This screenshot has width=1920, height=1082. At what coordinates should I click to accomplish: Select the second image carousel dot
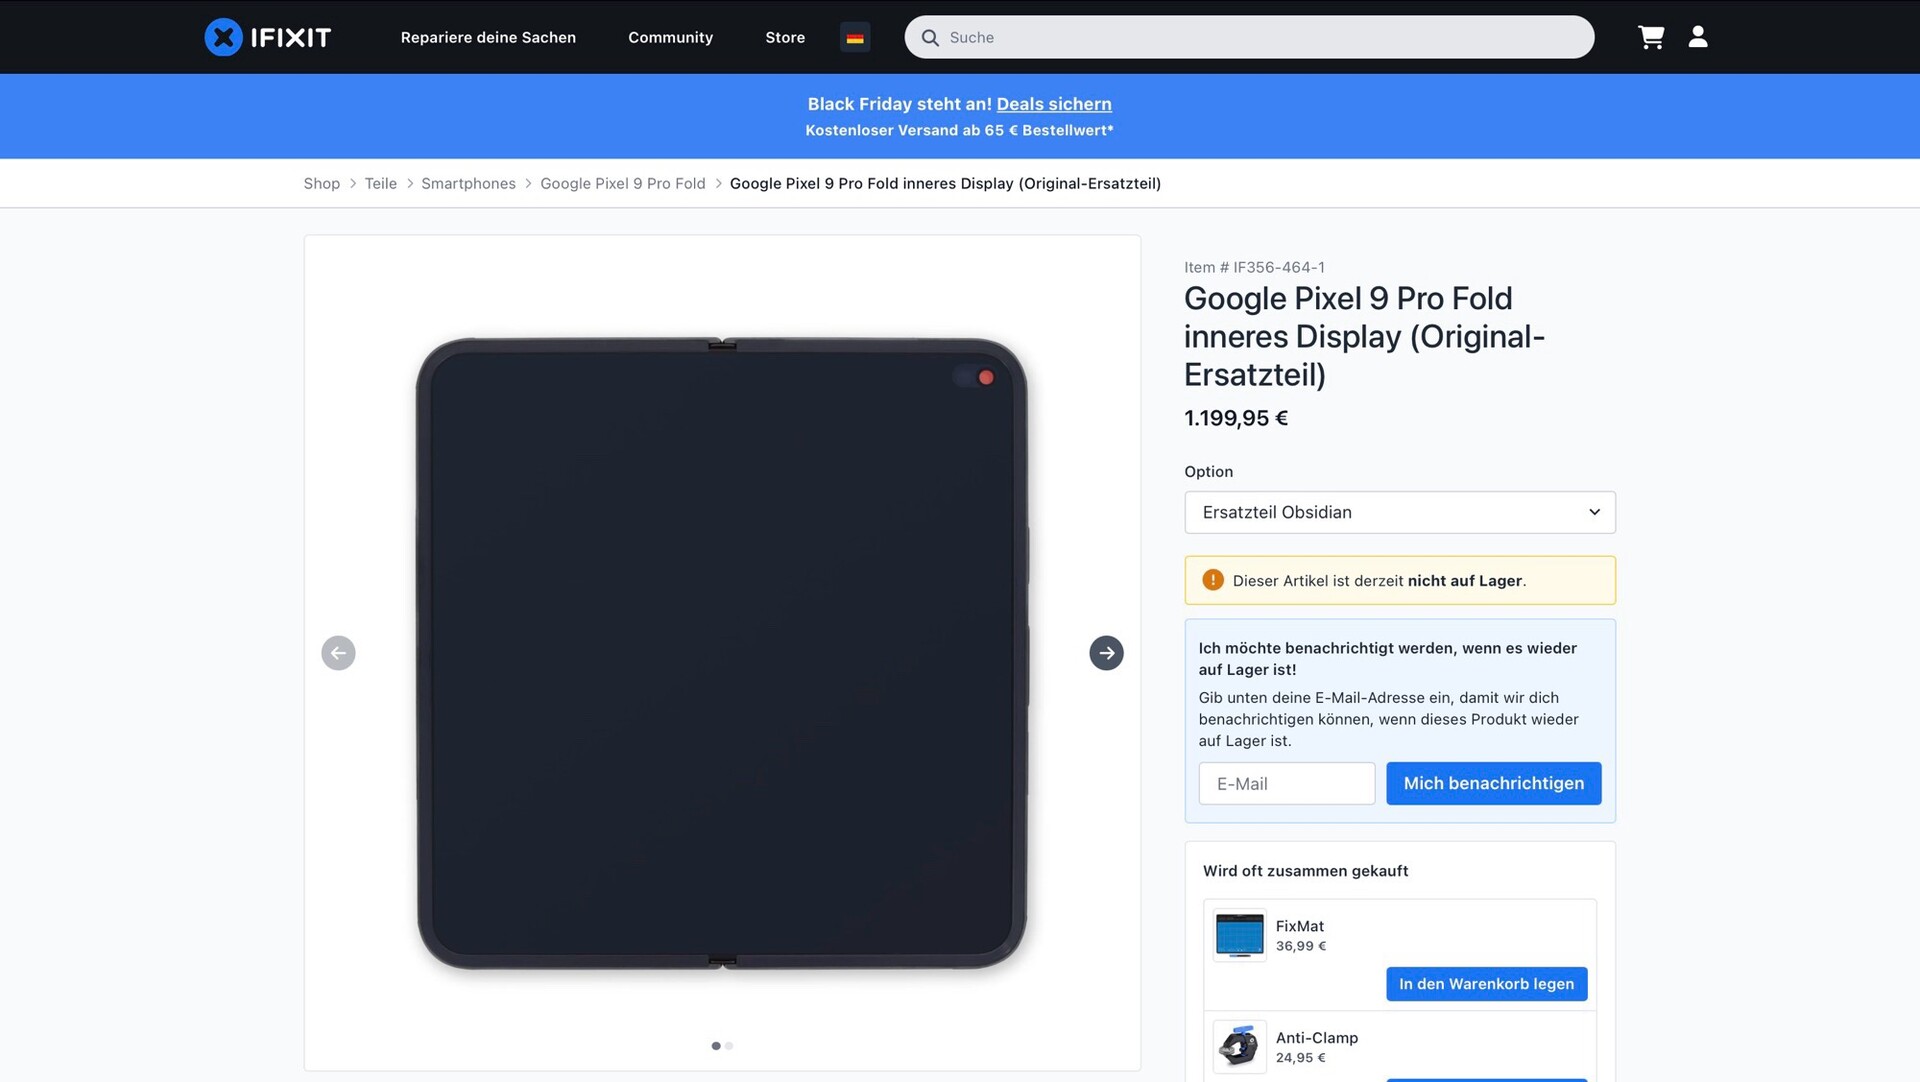point(730,1046)
